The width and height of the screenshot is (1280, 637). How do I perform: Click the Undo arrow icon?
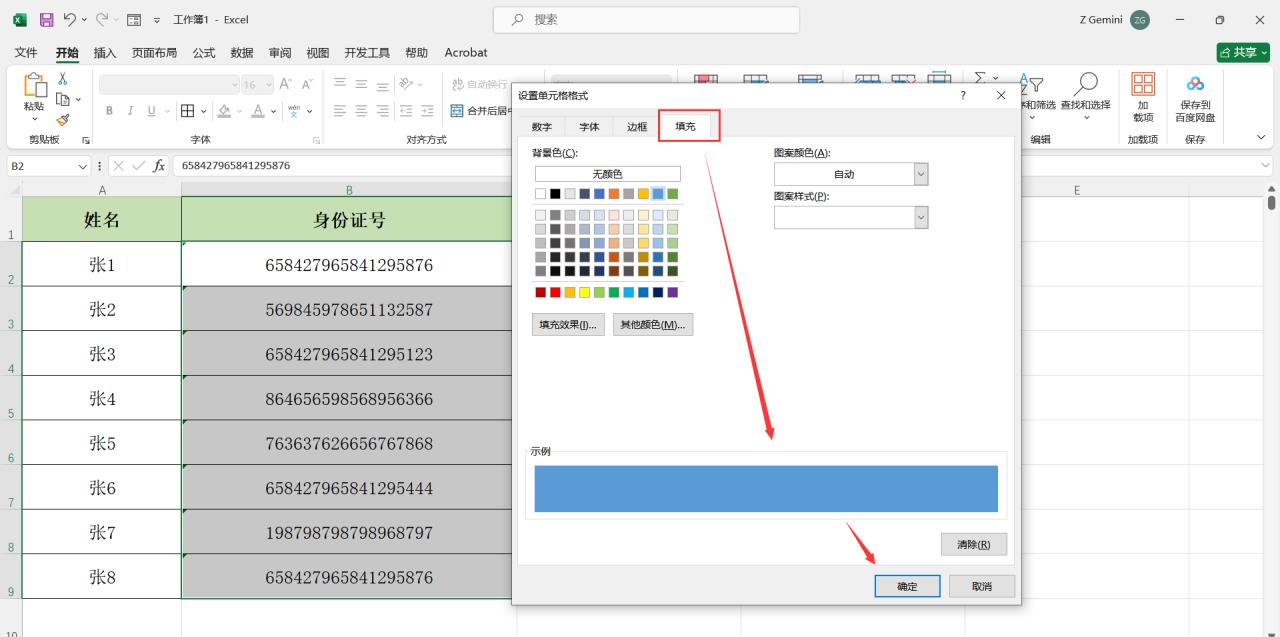coord(69,20)
